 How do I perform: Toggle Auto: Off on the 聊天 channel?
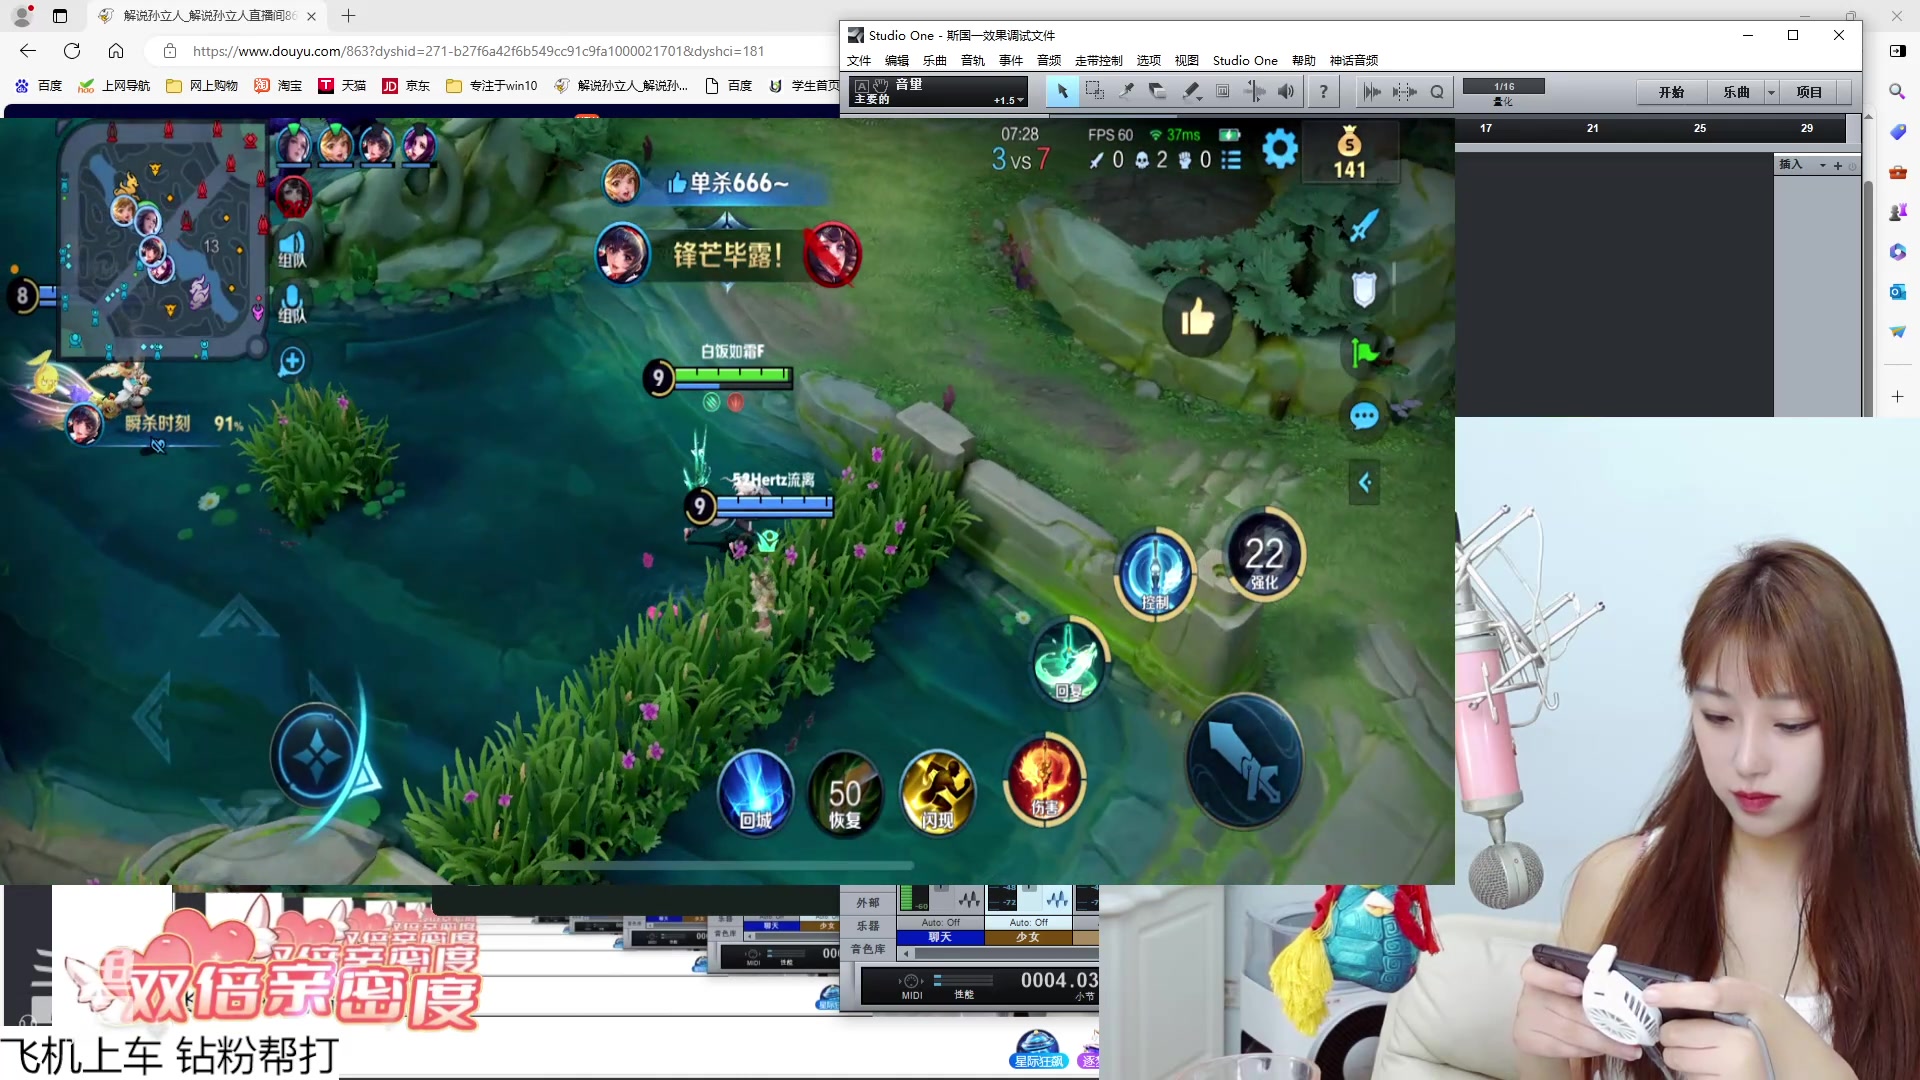[x=940, y=922]
